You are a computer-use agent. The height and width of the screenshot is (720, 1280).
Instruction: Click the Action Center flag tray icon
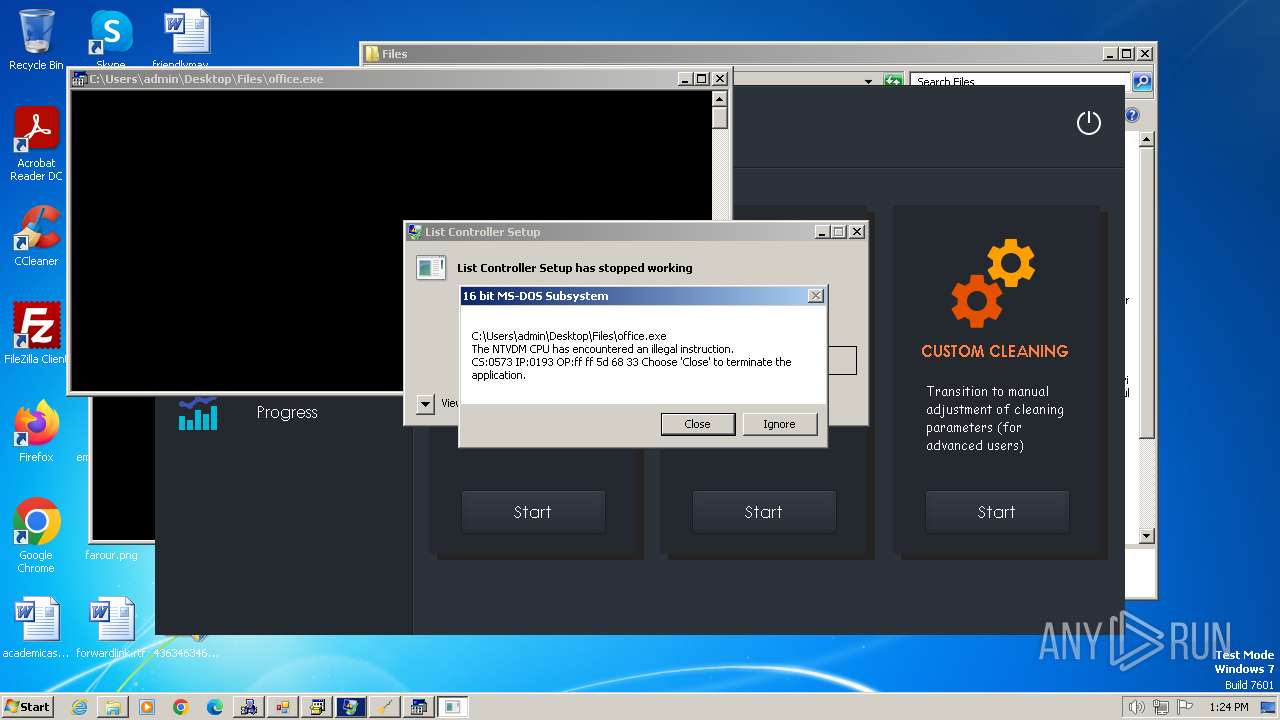1184,707
